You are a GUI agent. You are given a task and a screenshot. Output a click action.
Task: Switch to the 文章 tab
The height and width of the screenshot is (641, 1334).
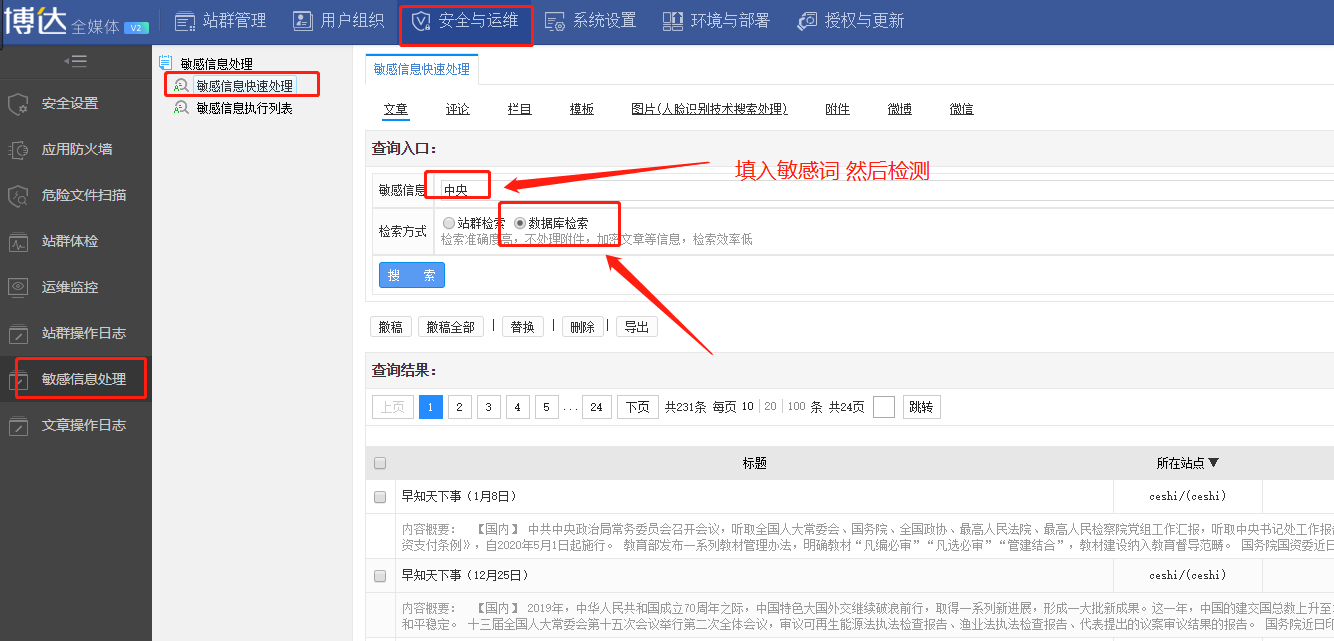[396, 109]
